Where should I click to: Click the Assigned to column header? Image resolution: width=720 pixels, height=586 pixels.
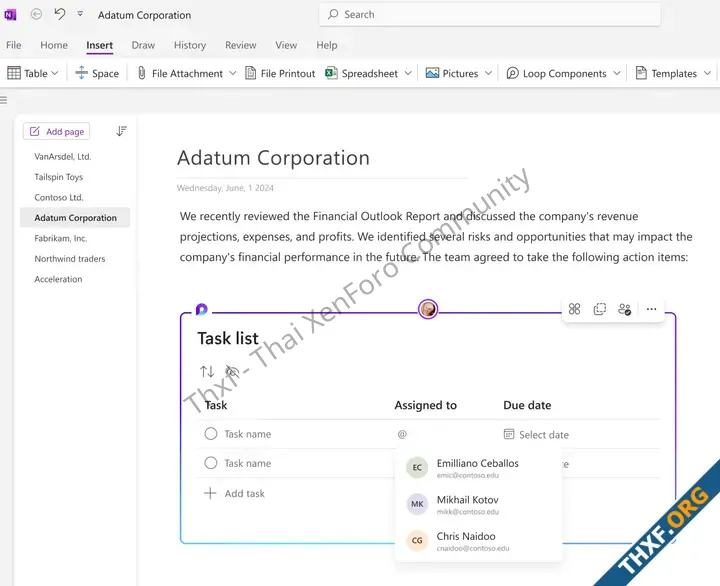click(426, 405)
